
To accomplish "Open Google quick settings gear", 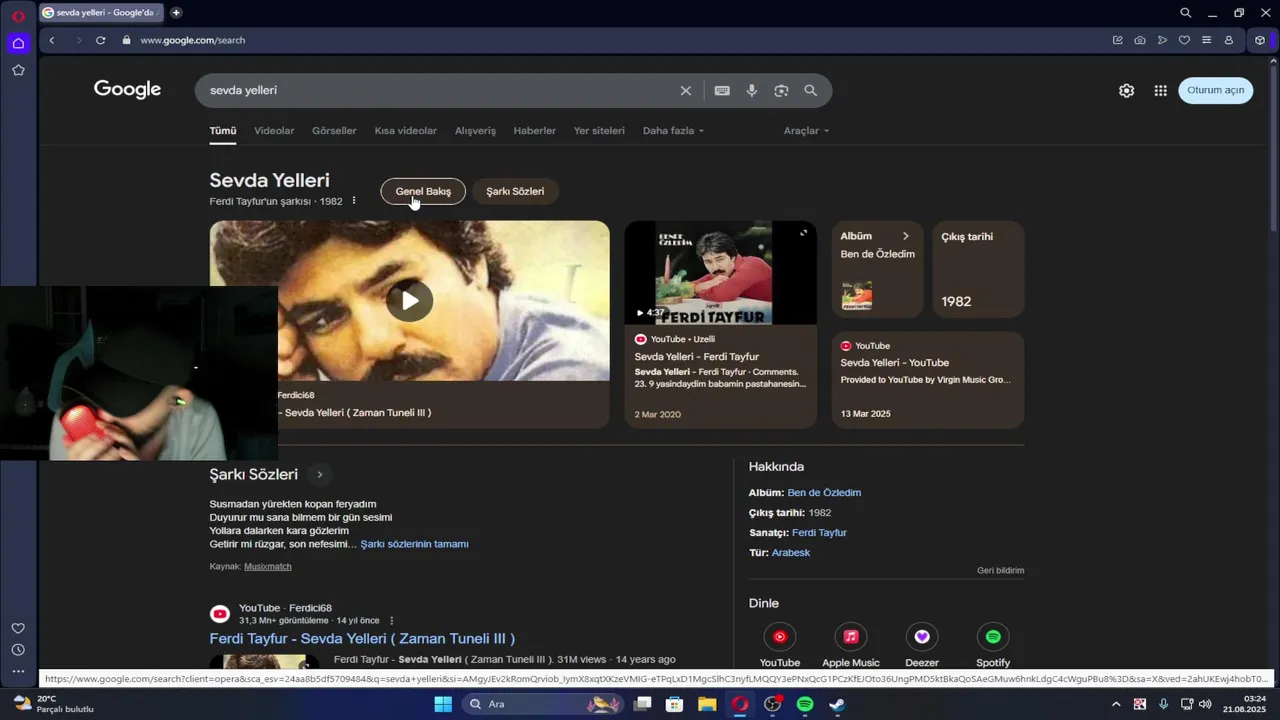I will (1127, 90).
